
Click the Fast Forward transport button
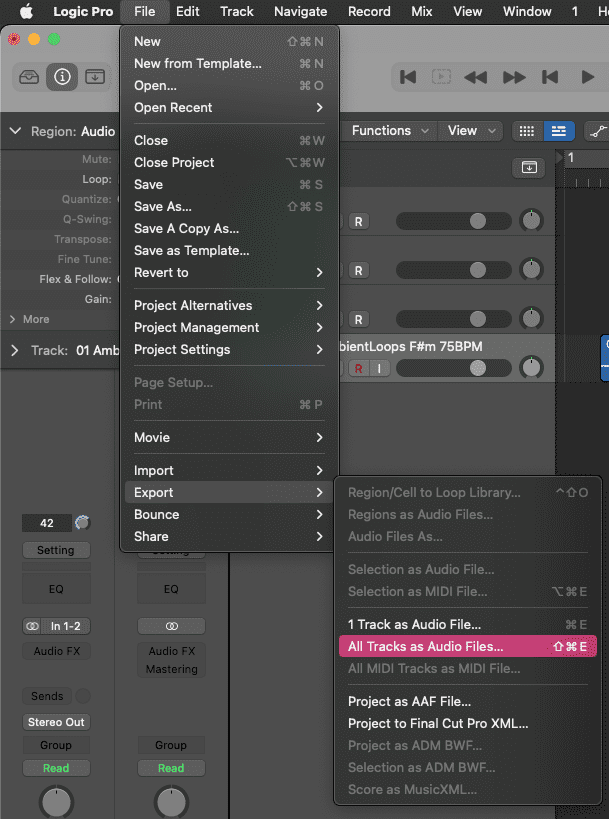point(514,77)
